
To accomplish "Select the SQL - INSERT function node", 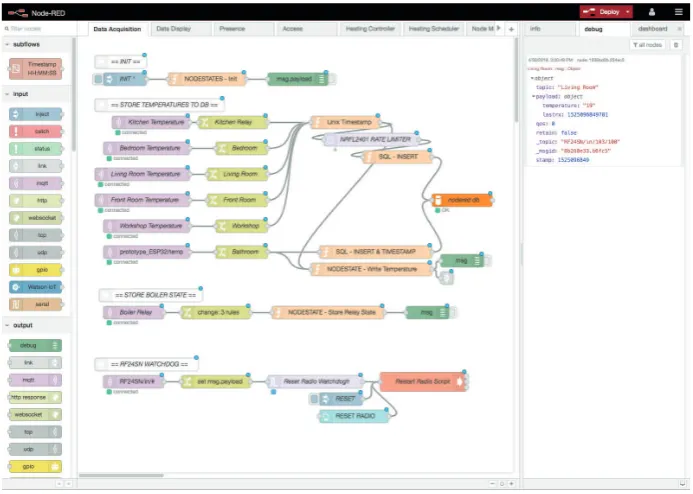I will [397, 157].
